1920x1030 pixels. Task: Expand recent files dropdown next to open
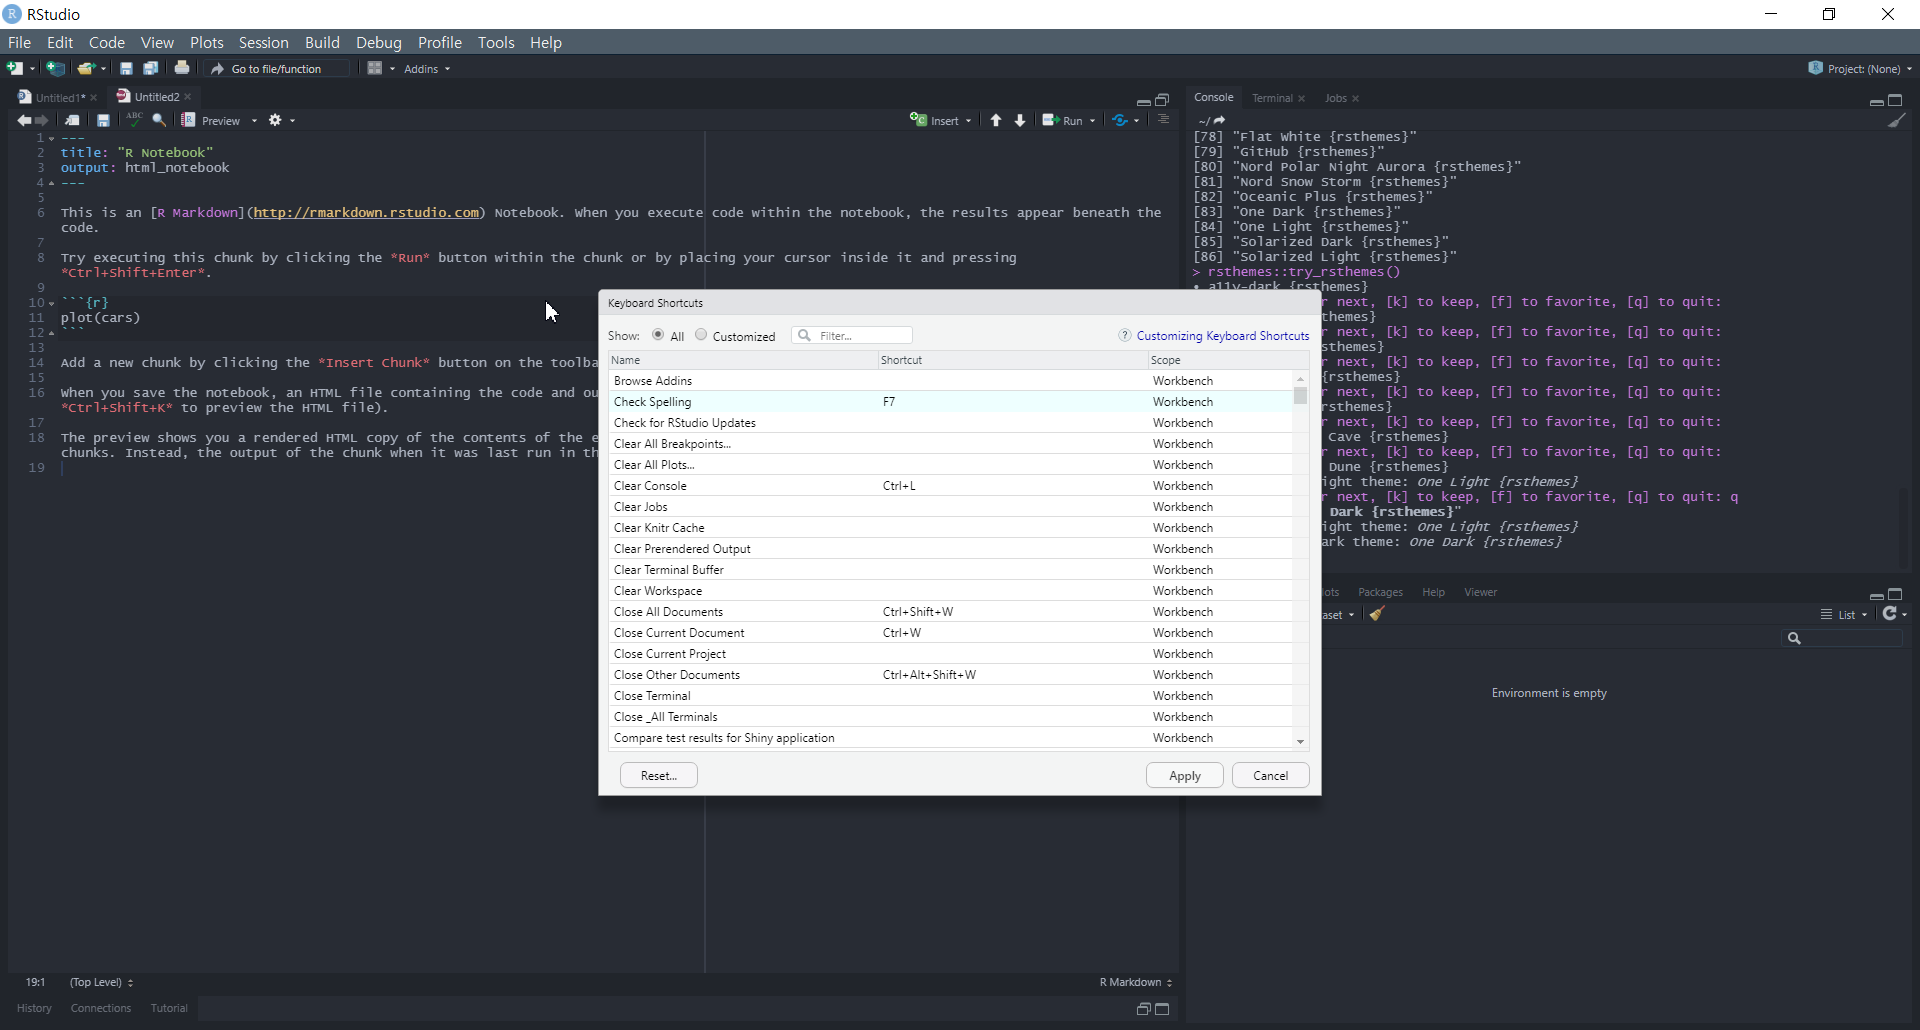pos(103,69)
